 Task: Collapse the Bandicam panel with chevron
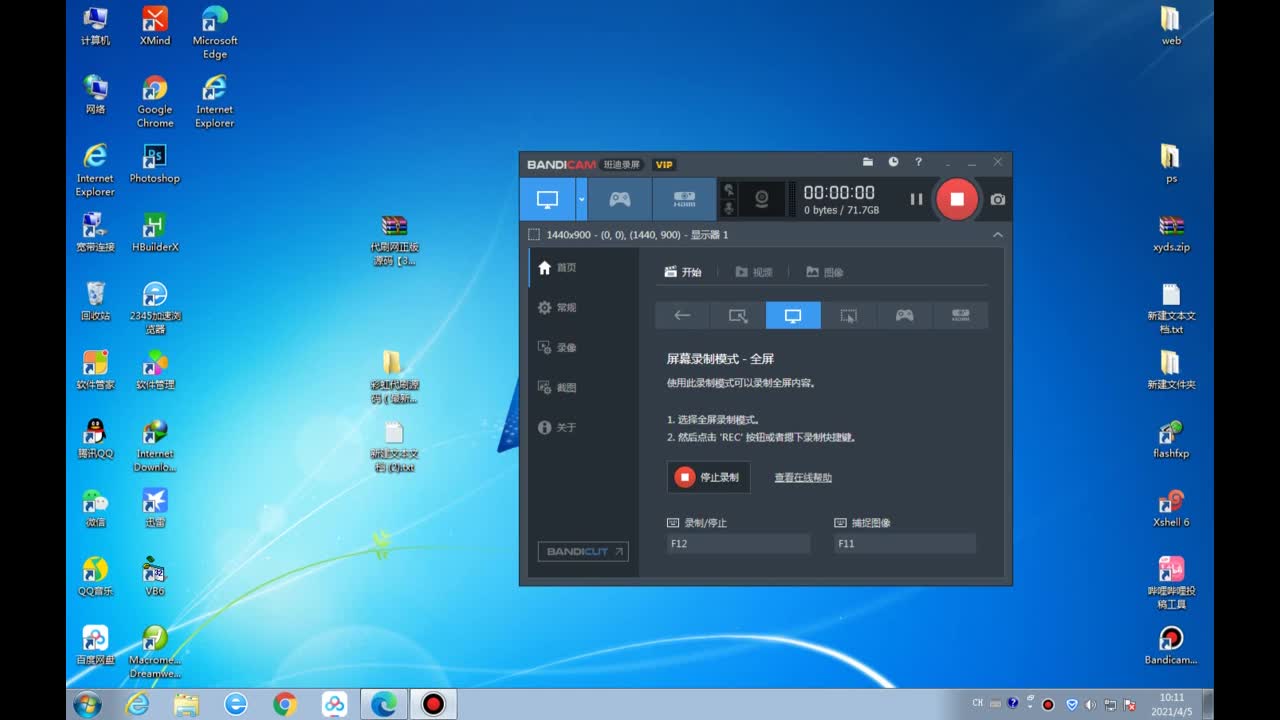[997, 235]
